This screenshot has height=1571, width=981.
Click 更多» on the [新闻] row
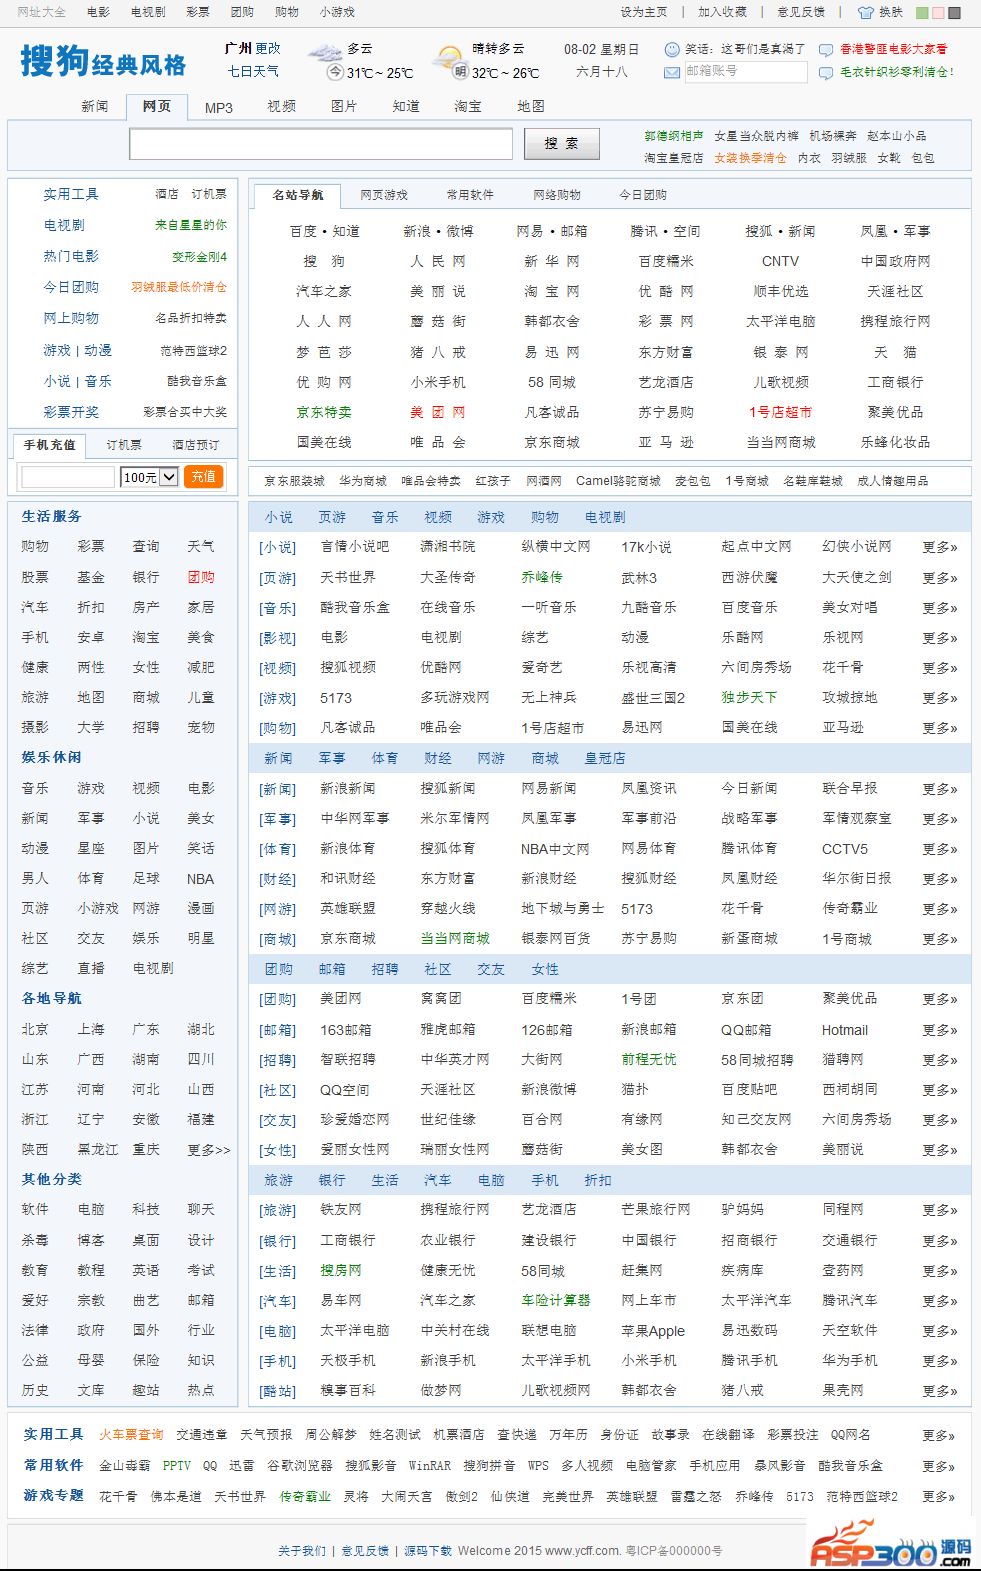(939, 789)
